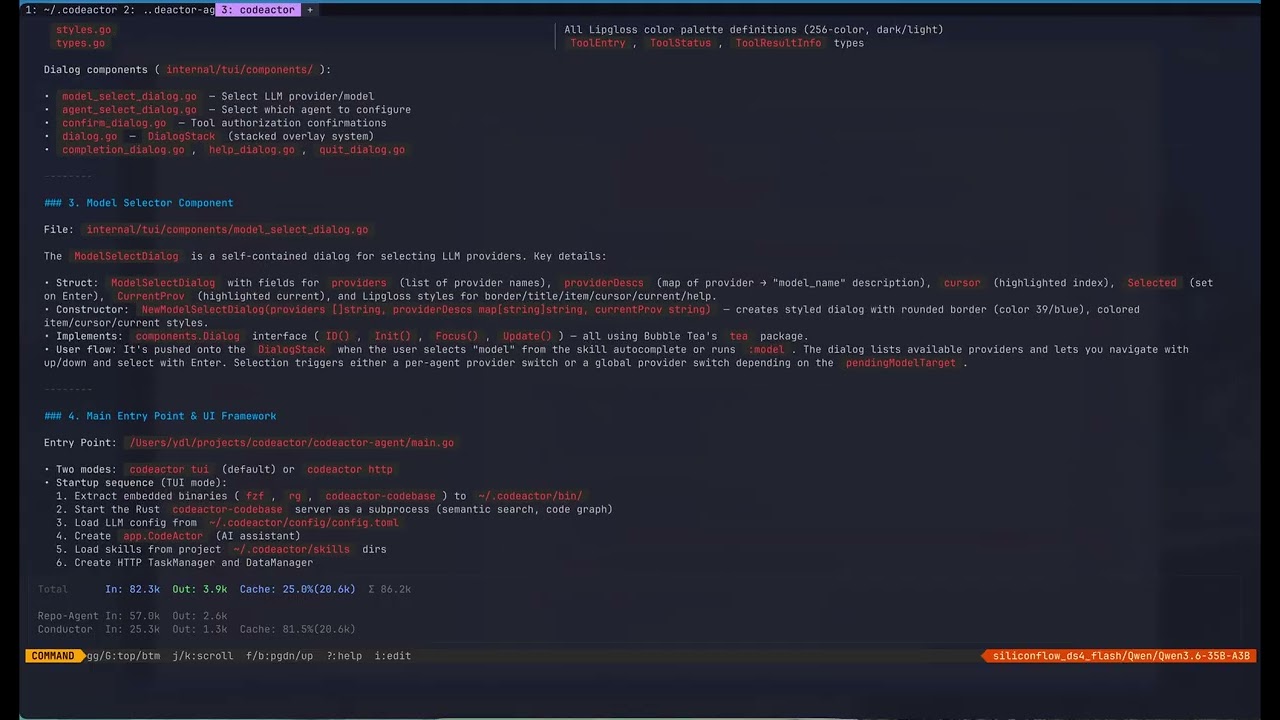Click the ToolEntry type name
The image size is (1280, 720).
pyautogui.click(x=598, y=43)
